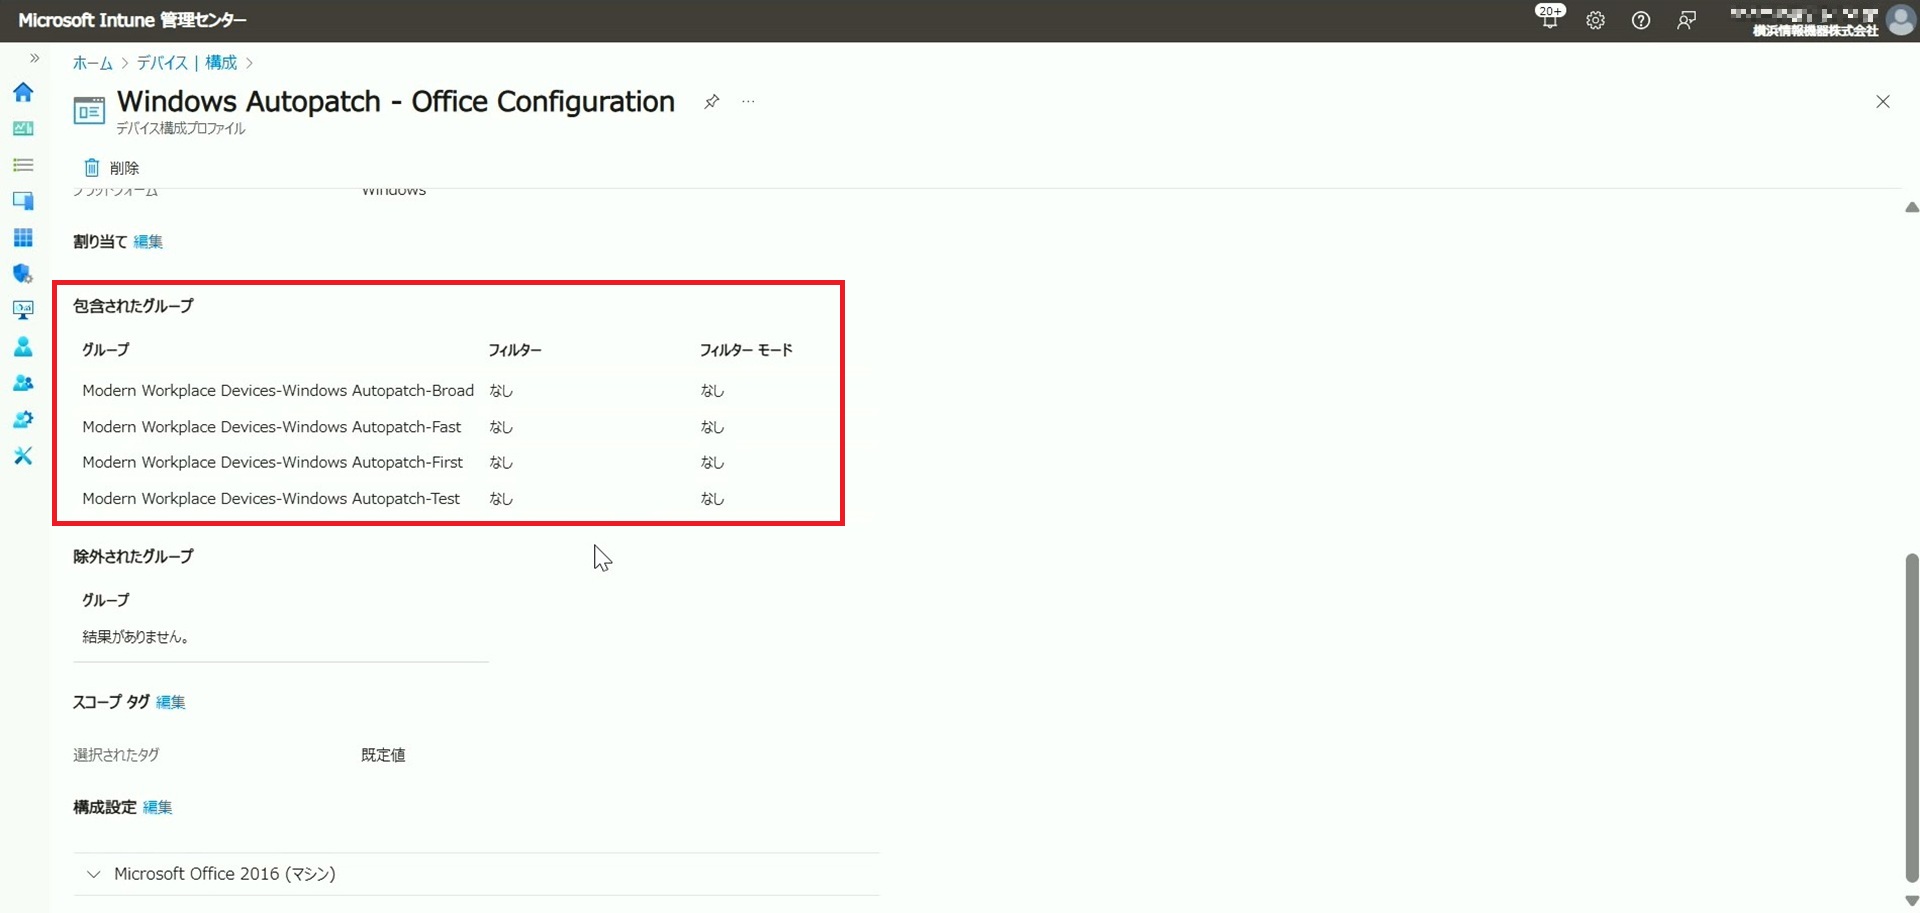Viewport: 1920px width, 913px height.
Task: Open the help question mark icon
Action: click(x=1641, y=20)
